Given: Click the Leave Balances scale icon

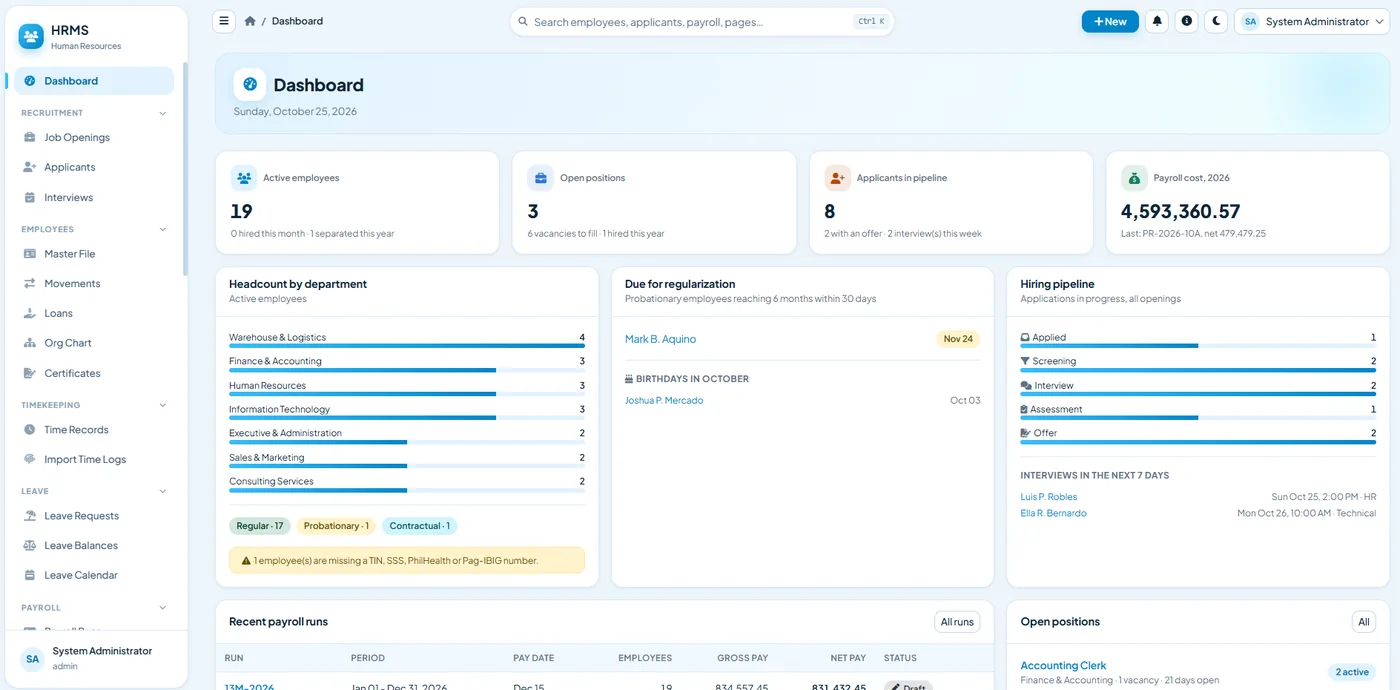Looking at the screenshot, I should pos(30,546).
